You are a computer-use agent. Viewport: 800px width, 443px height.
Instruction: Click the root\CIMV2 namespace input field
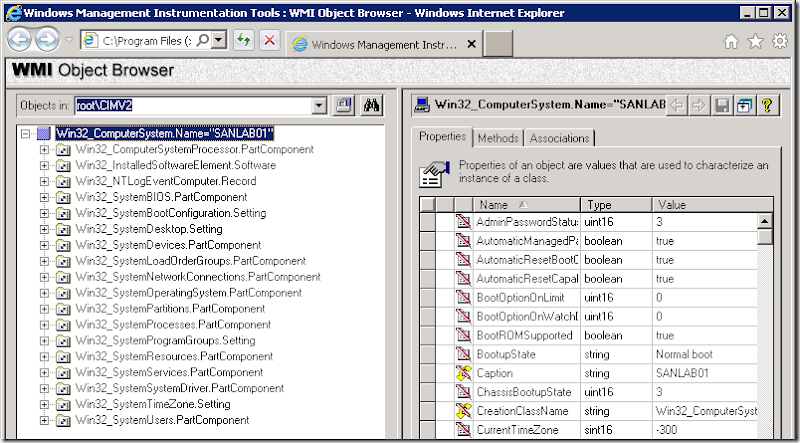click(x=193, y=106)
